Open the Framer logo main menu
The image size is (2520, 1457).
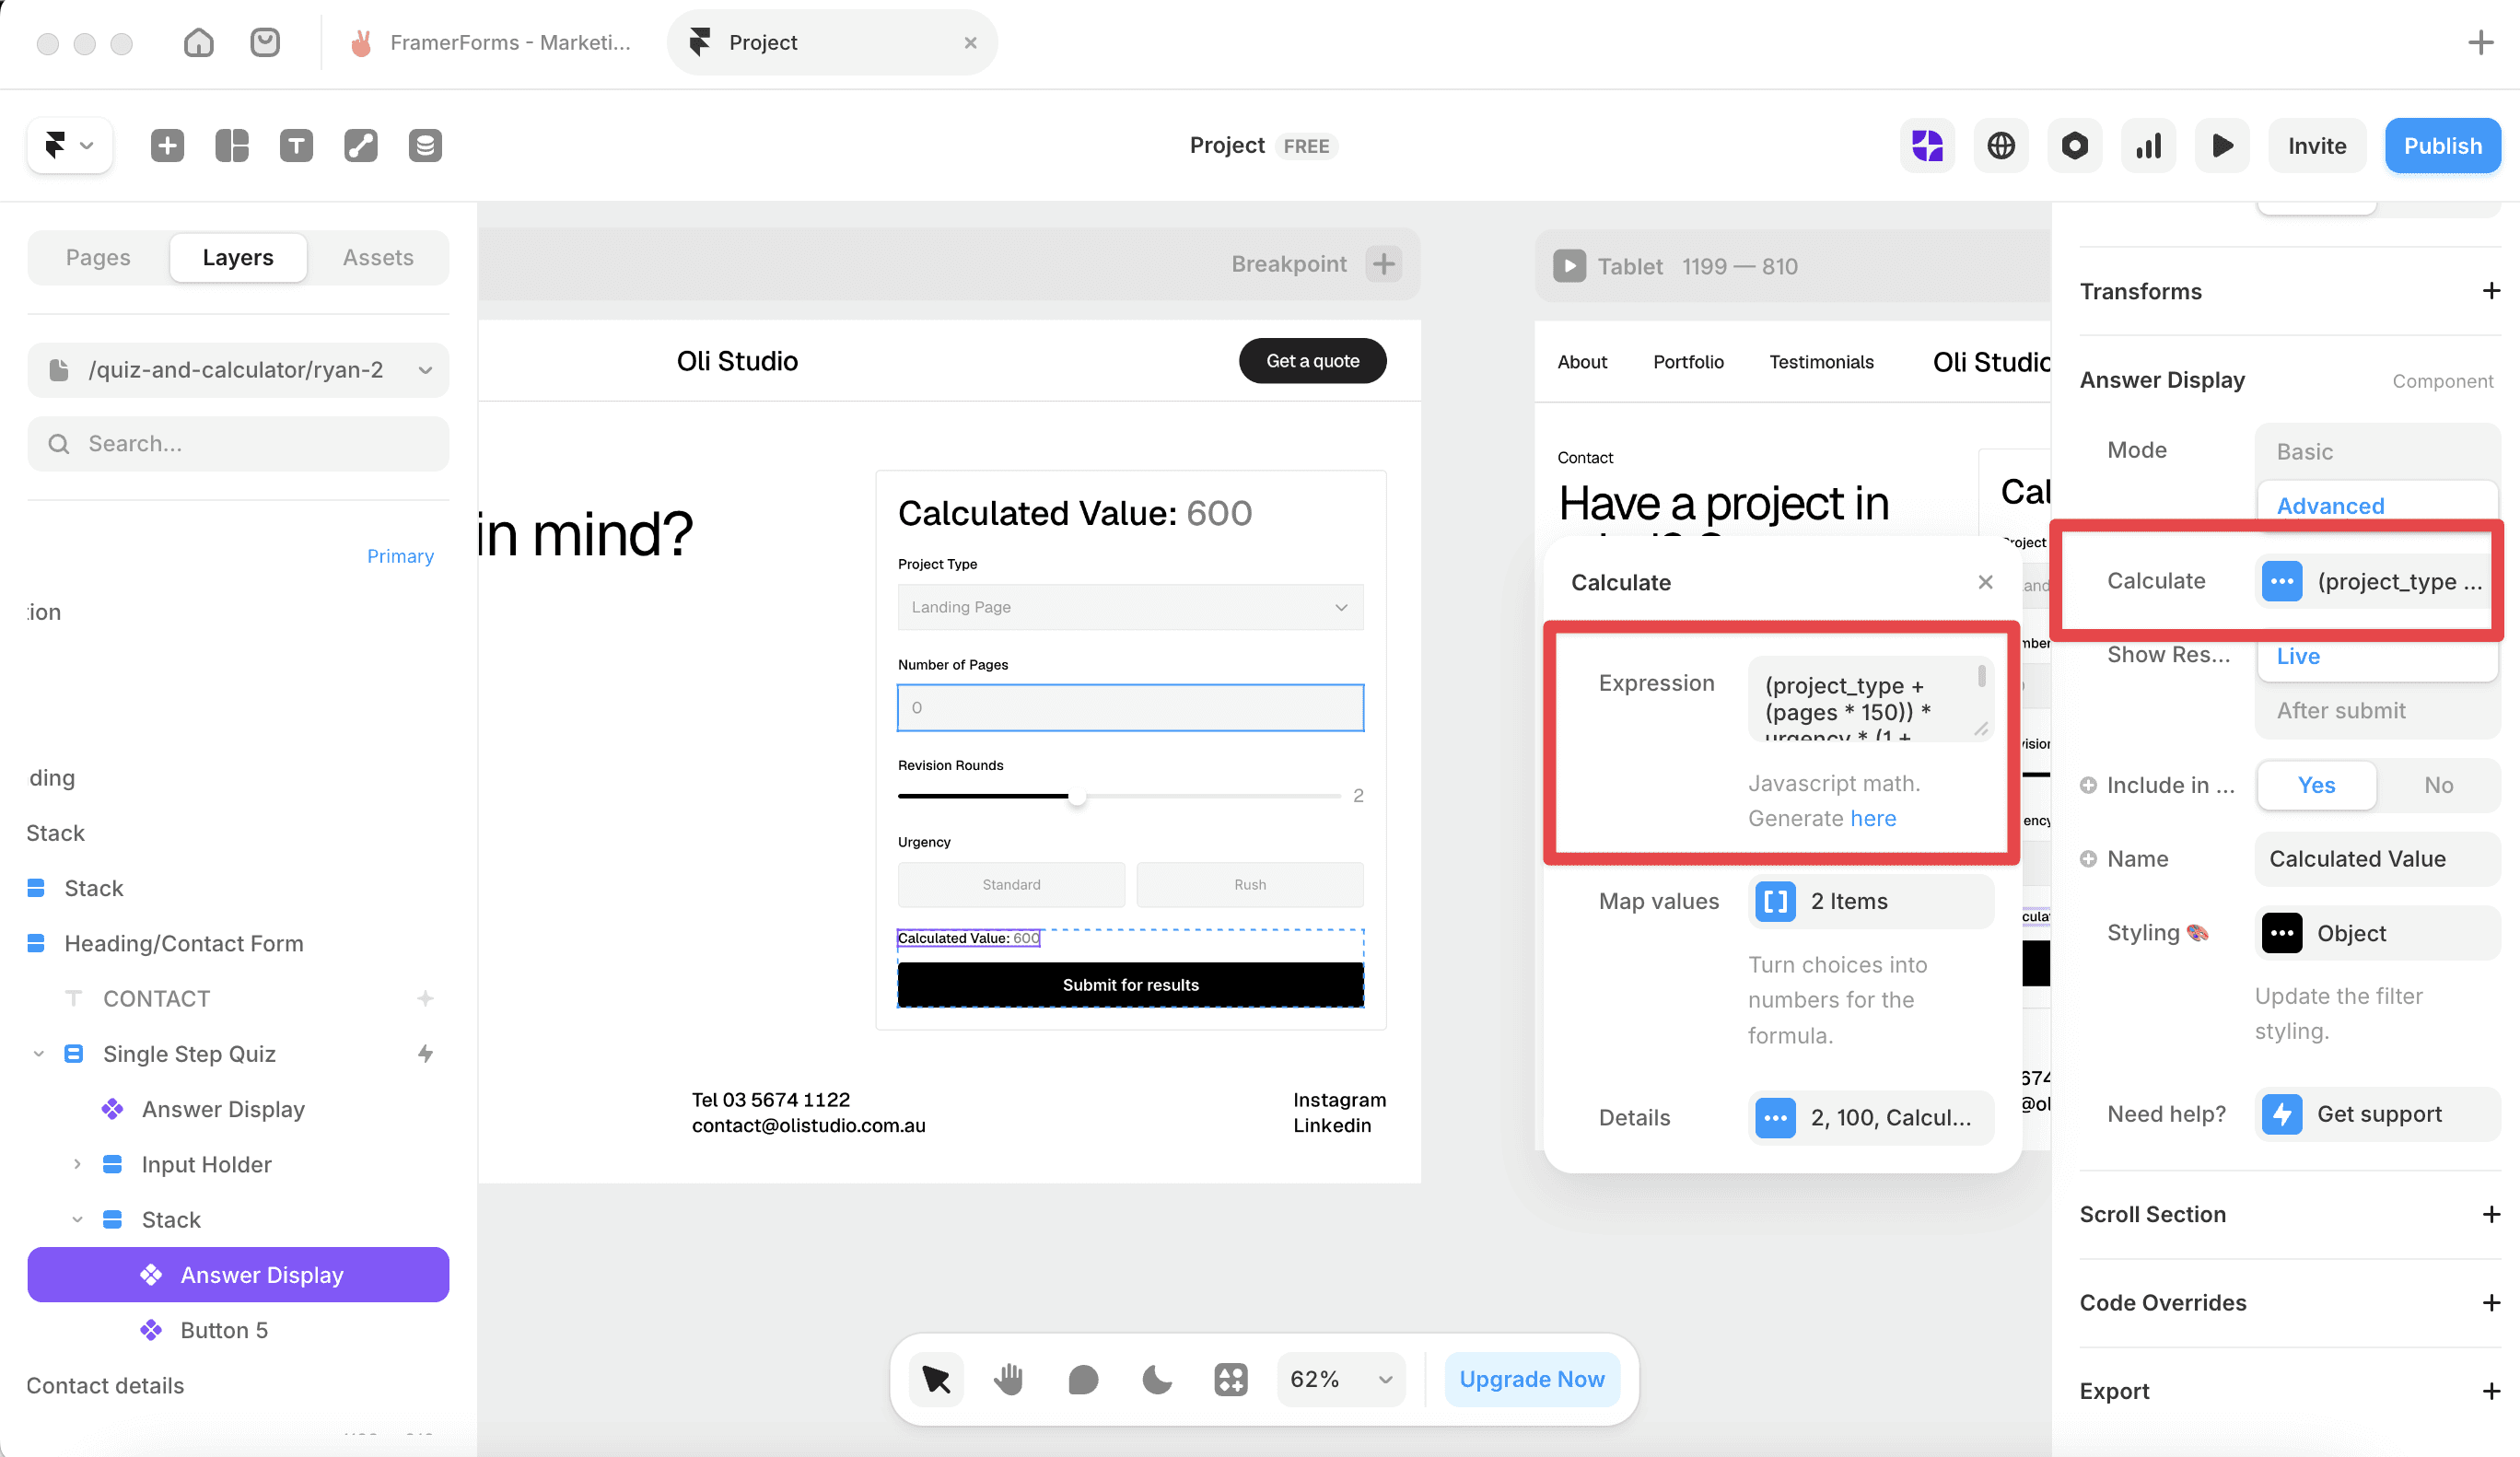tap(69, 146)
